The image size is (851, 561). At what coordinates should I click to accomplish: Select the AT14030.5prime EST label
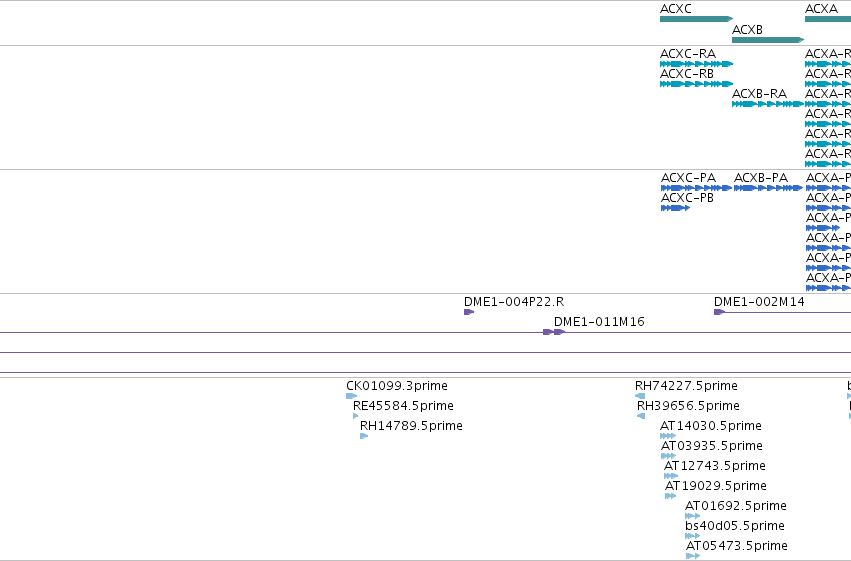click(711, 426)
